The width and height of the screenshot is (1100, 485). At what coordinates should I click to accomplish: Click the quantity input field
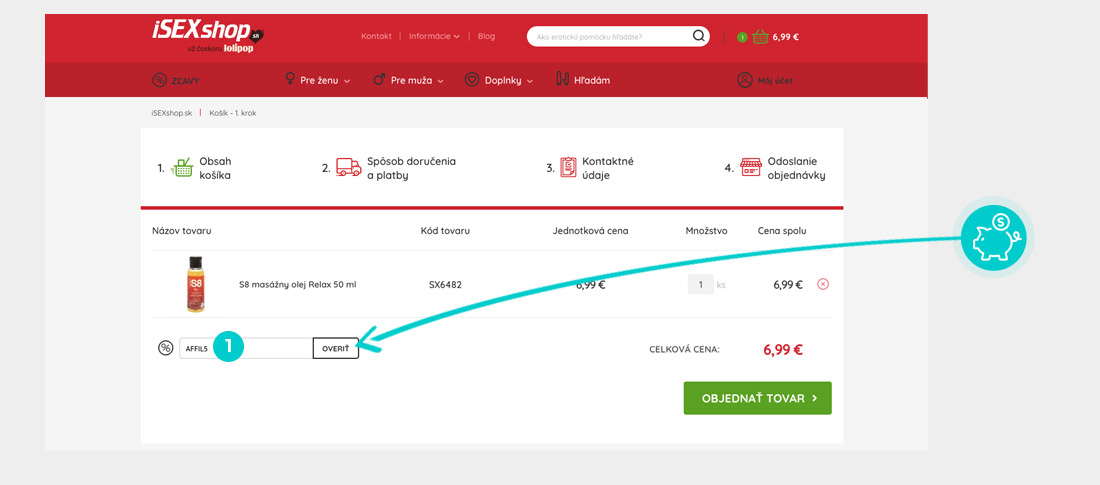(x=700, y=284)
